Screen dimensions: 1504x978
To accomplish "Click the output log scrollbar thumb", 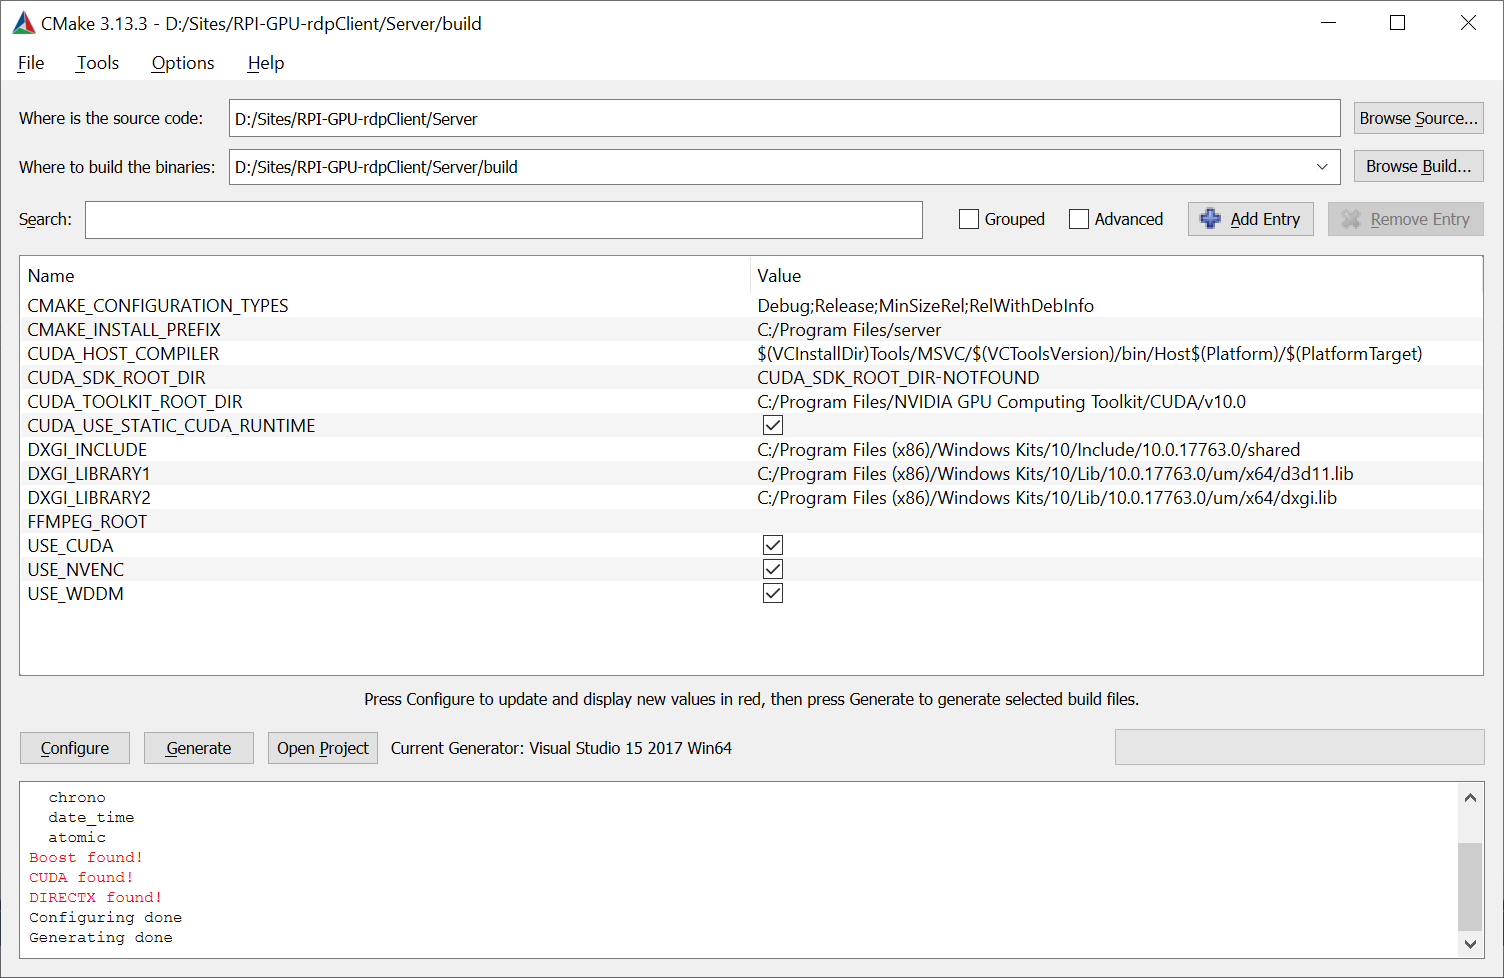I will tap(1470, 887).
